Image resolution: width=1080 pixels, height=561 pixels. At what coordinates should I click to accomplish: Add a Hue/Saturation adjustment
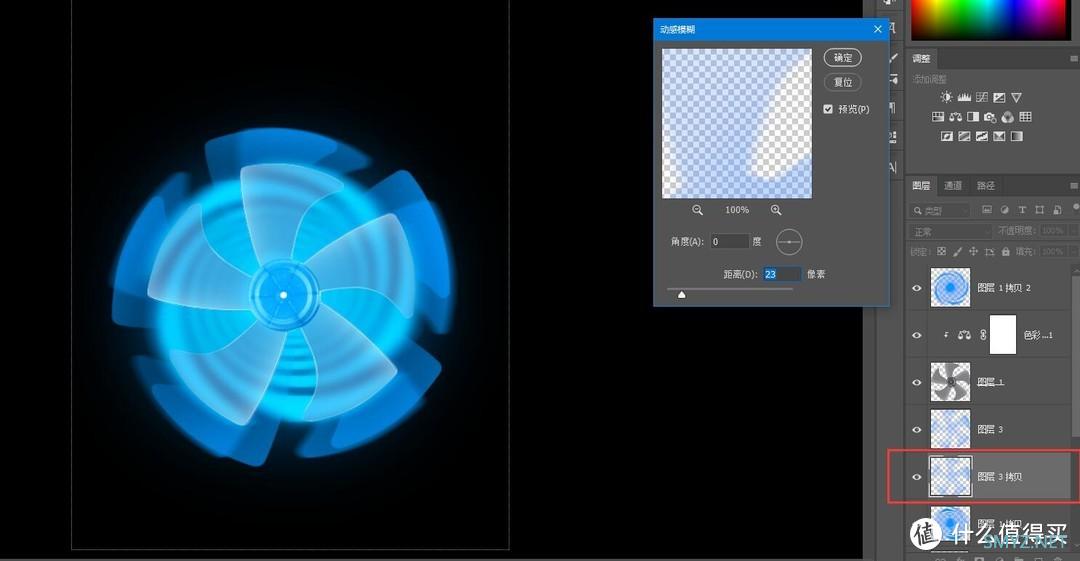point(938,116)
